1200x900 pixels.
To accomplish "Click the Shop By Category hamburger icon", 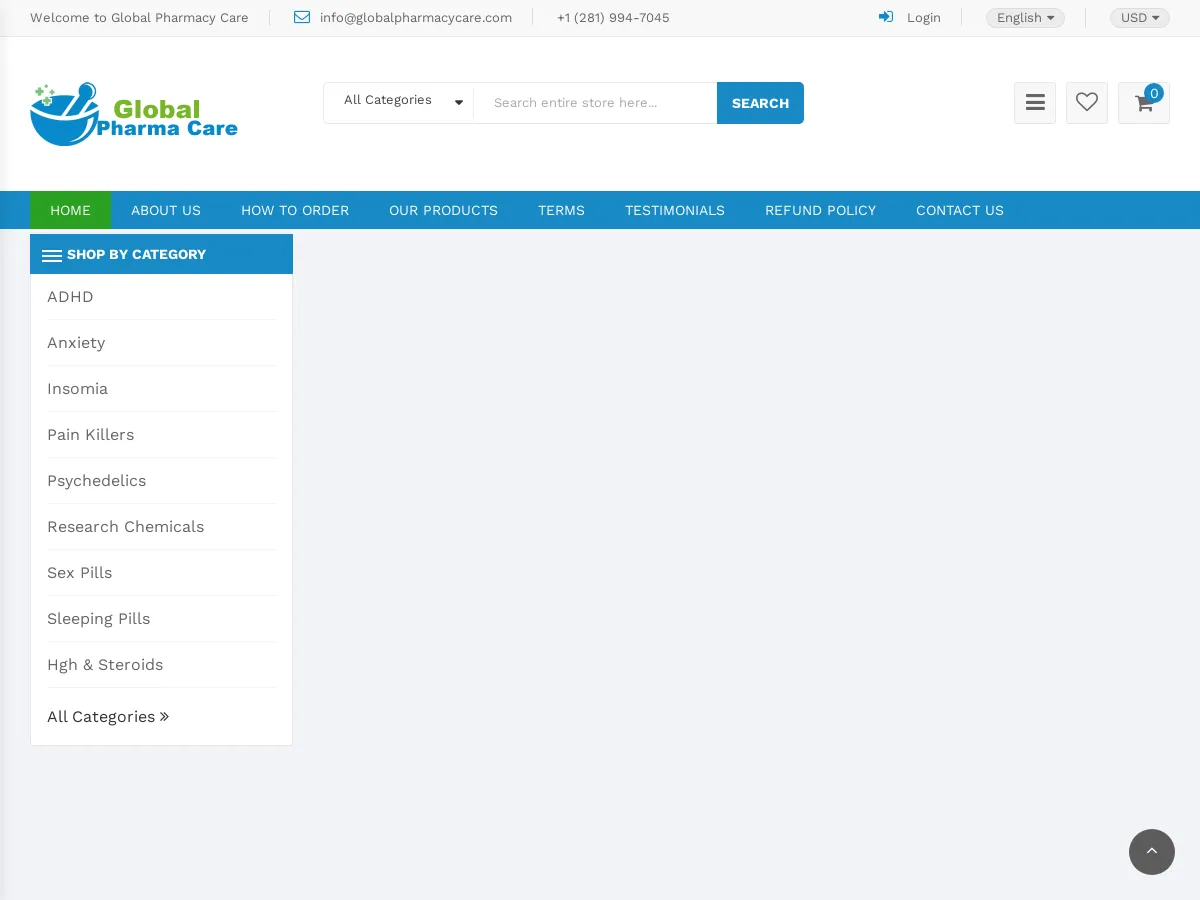I will pos(52,255).
